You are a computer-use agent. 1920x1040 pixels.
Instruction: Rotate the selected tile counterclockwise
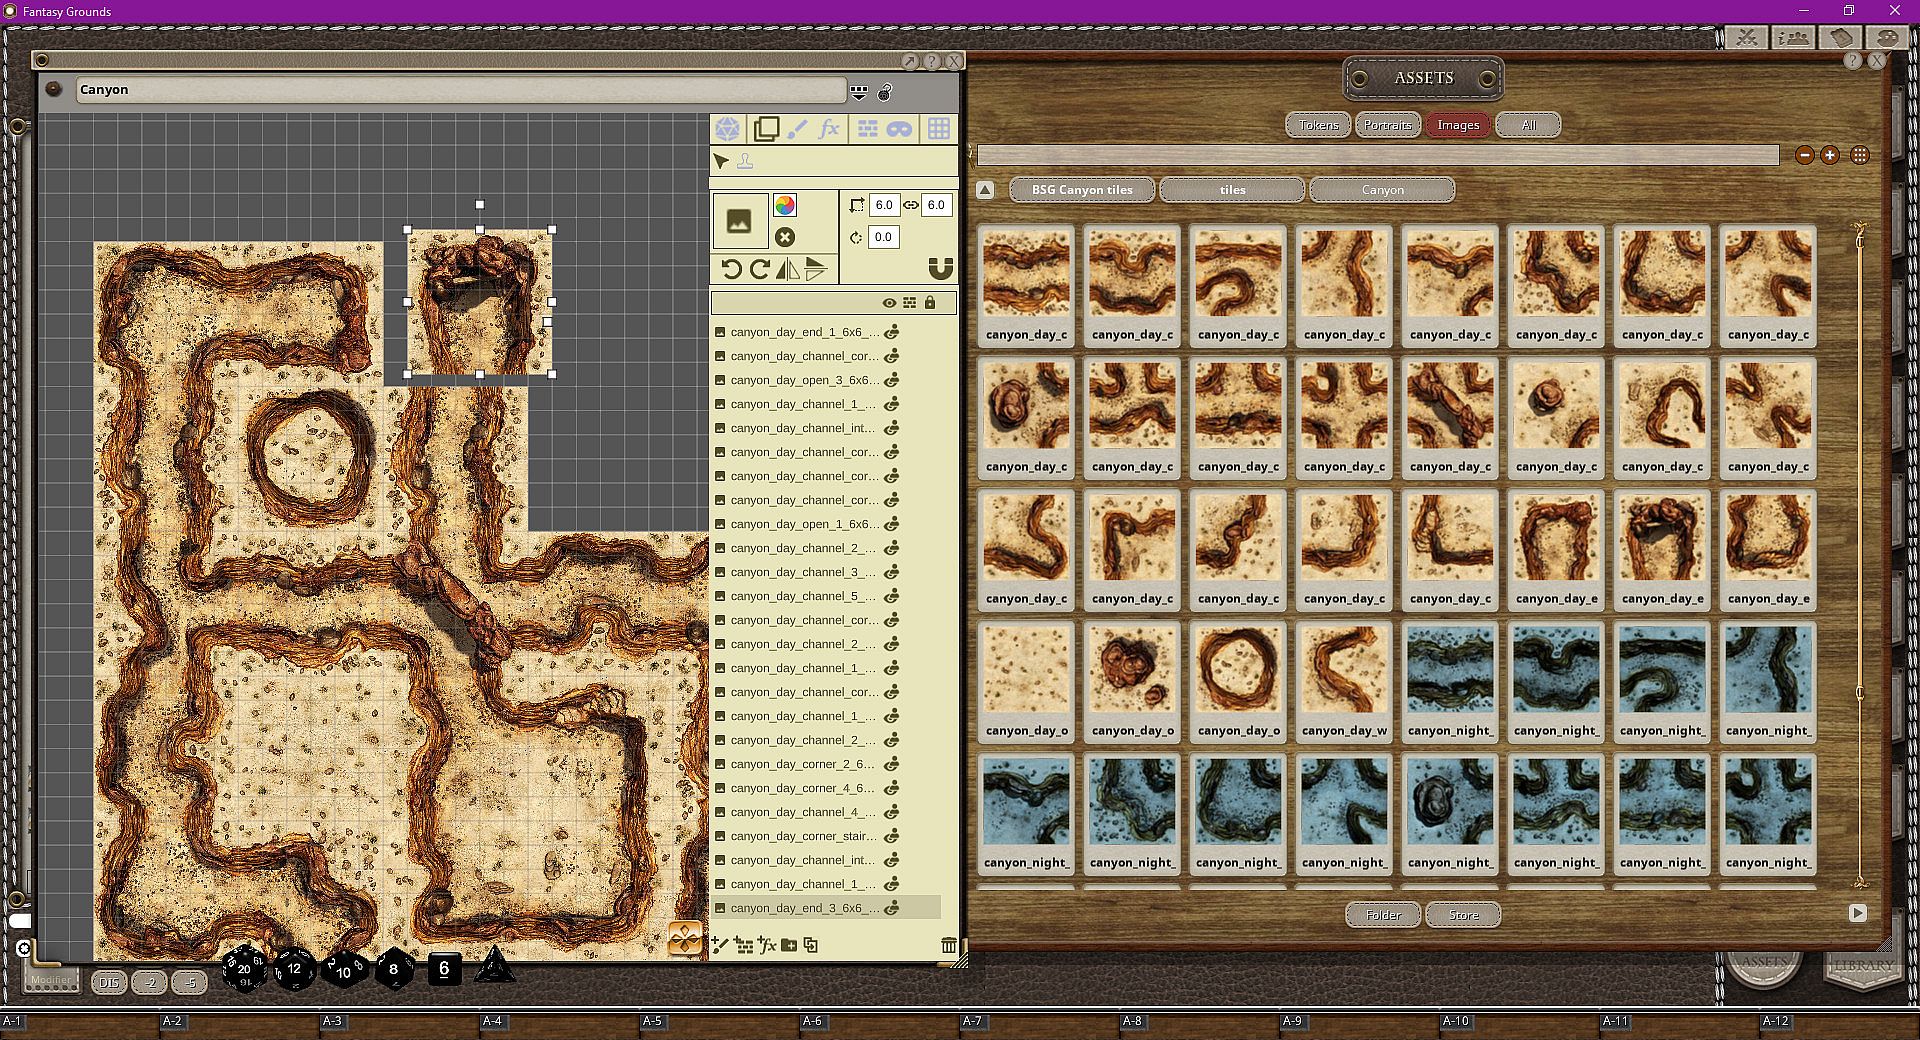(731, 269)
